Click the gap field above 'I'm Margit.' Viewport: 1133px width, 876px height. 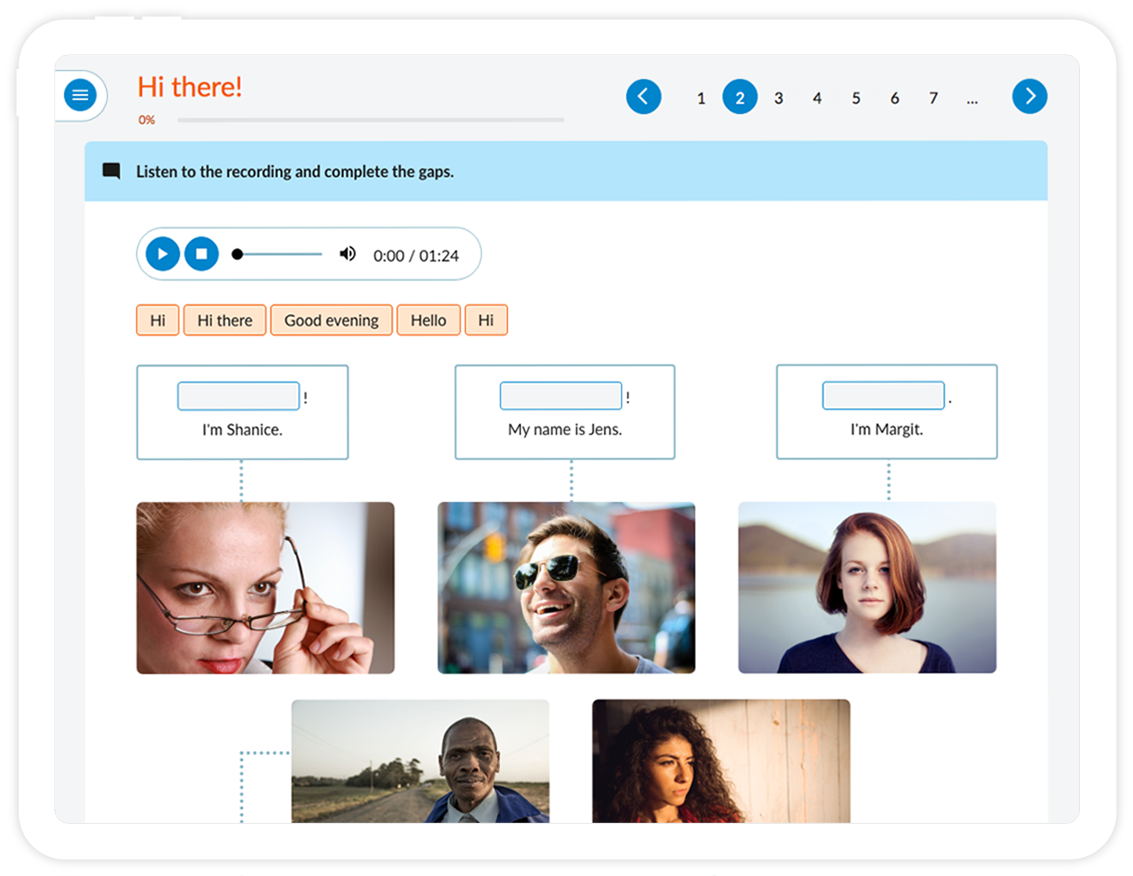point(883,396)
